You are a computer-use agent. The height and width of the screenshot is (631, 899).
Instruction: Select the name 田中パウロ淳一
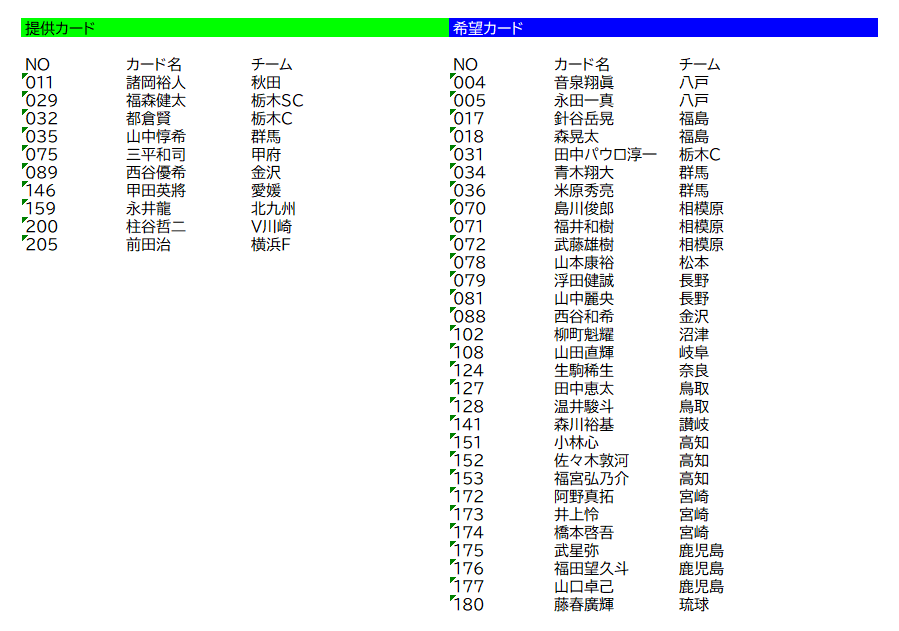pos(605,155)
